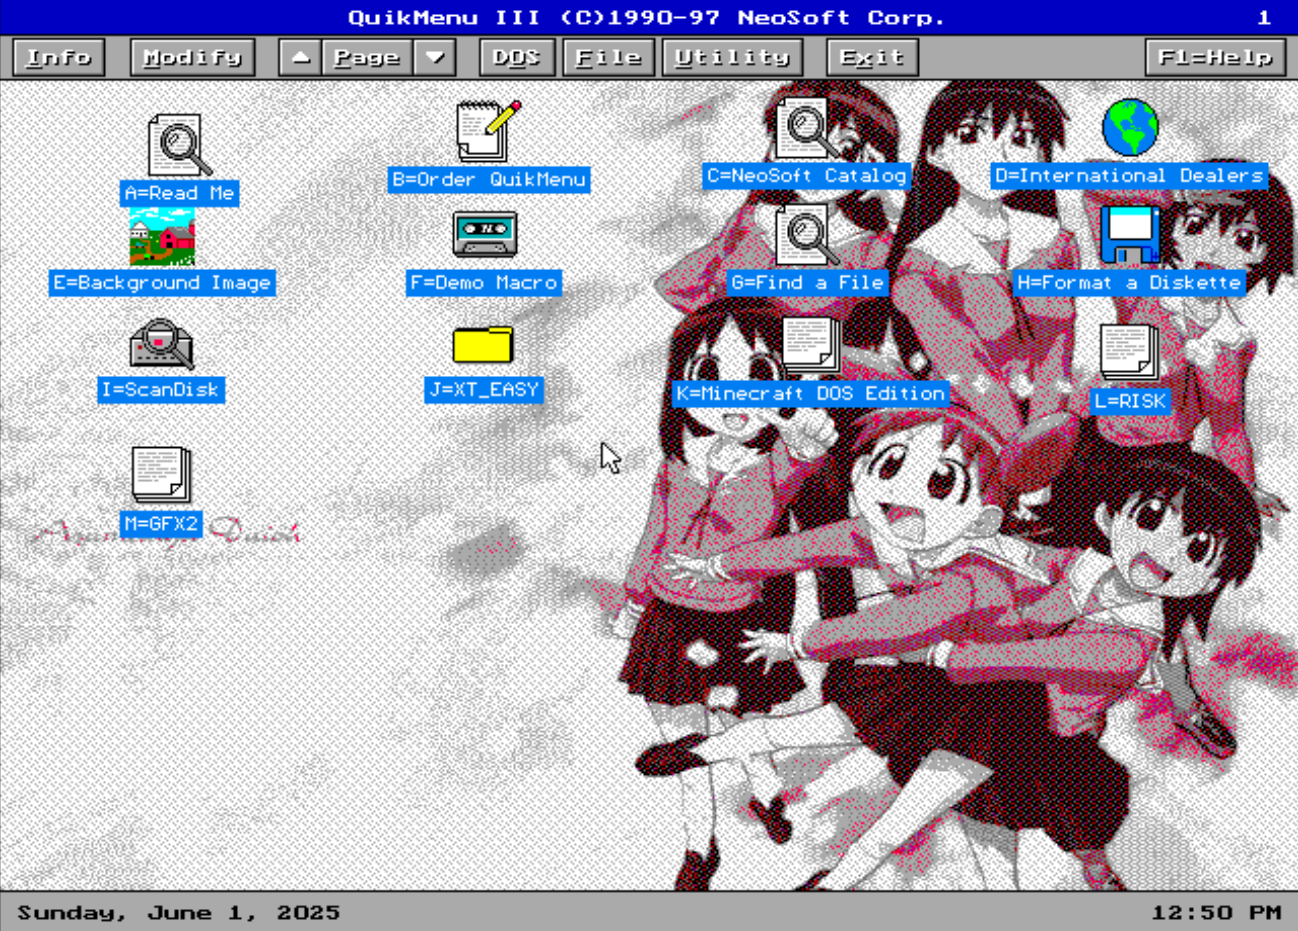The width and height of the screenshot is (1298, 931).
Task: Launch the Minecraft DOS Edition document icon
Action: click(x=810, y=346)
